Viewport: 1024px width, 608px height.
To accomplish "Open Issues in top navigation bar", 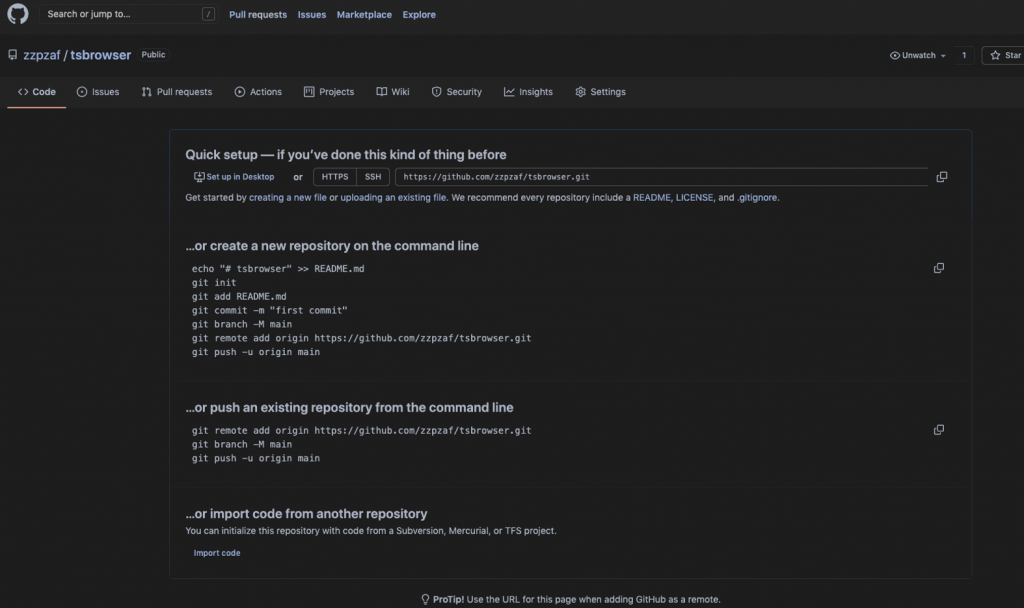I will (312, 14).
